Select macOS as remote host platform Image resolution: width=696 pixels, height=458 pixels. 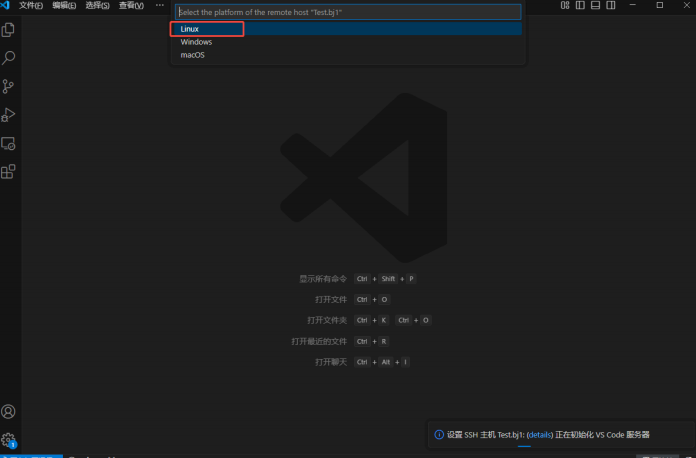pos(347,55)
